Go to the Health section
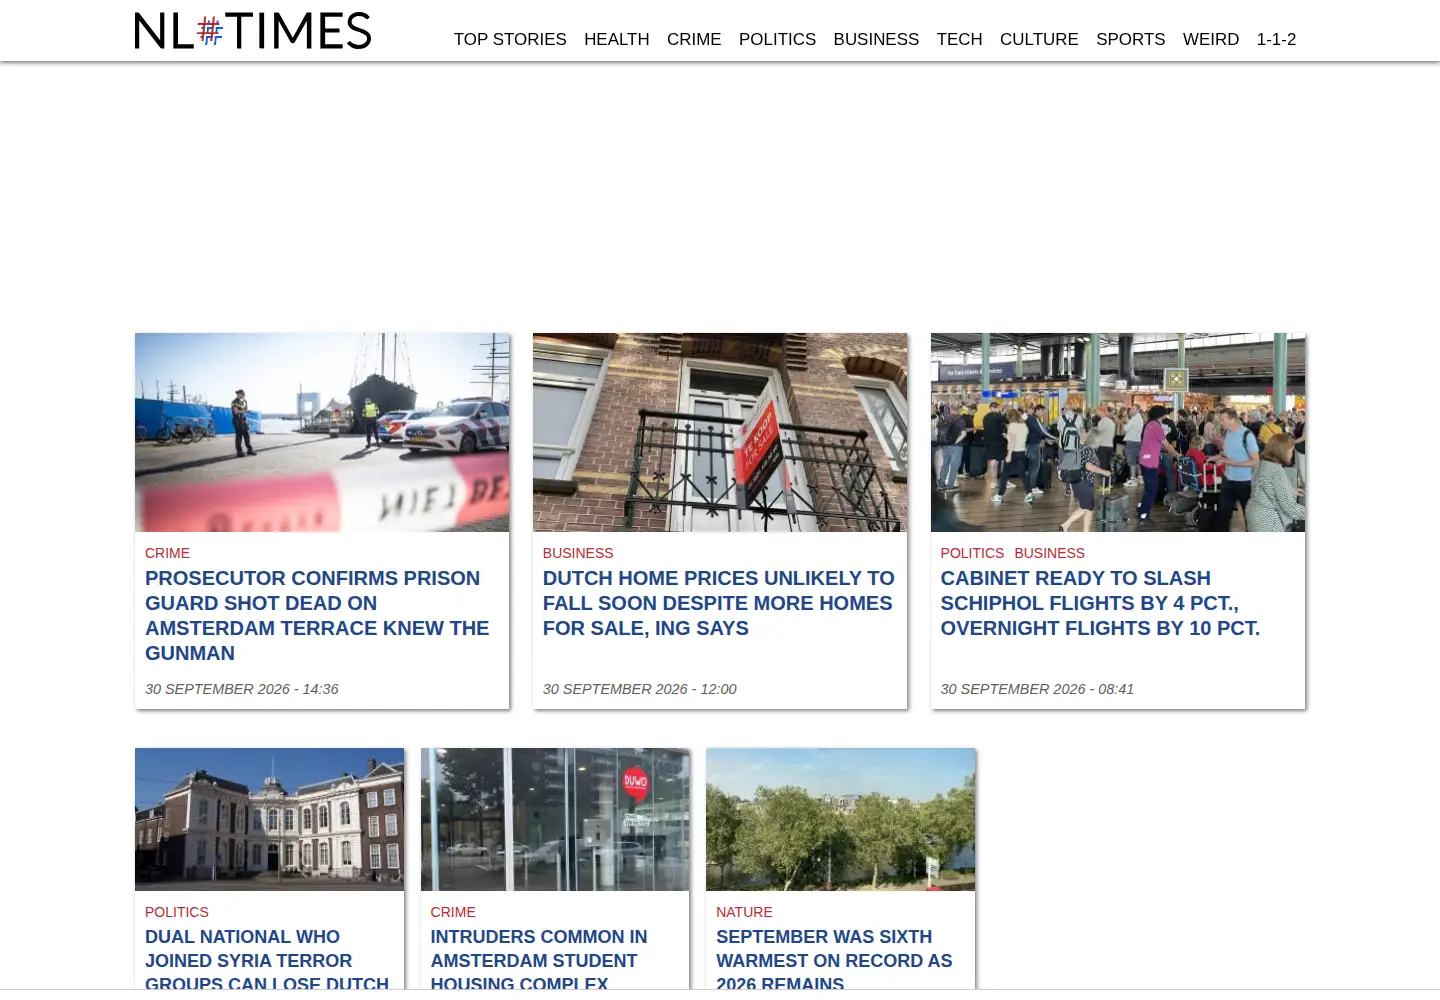The image size is (1440, 1000). click(617, 39)
